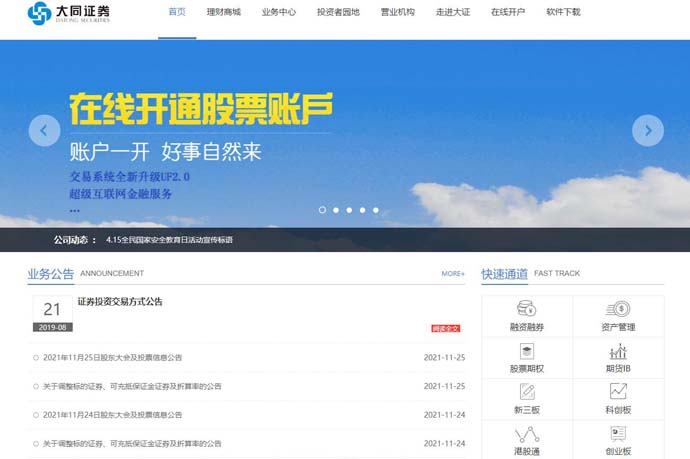Screen dimensions: 690x459
Task: Open the 营业机构 menu item
Action: 397,12
